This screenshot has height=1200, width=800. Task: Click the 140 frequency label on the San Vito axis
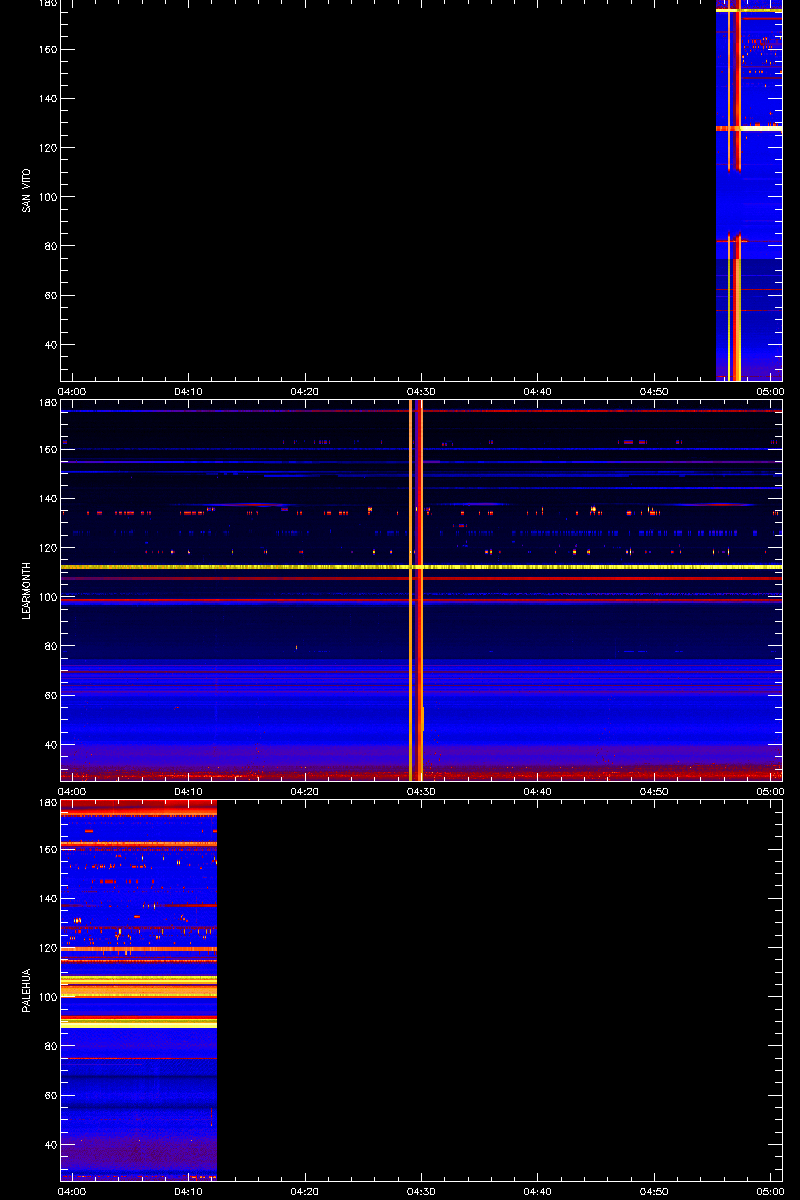pyautogui.click(x=47, y=98)
